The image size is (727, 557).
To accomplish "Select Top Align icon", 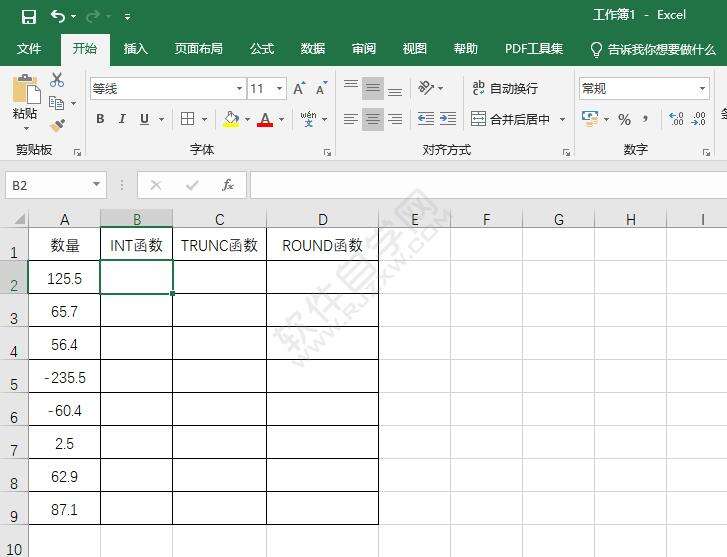I will 351,84.
